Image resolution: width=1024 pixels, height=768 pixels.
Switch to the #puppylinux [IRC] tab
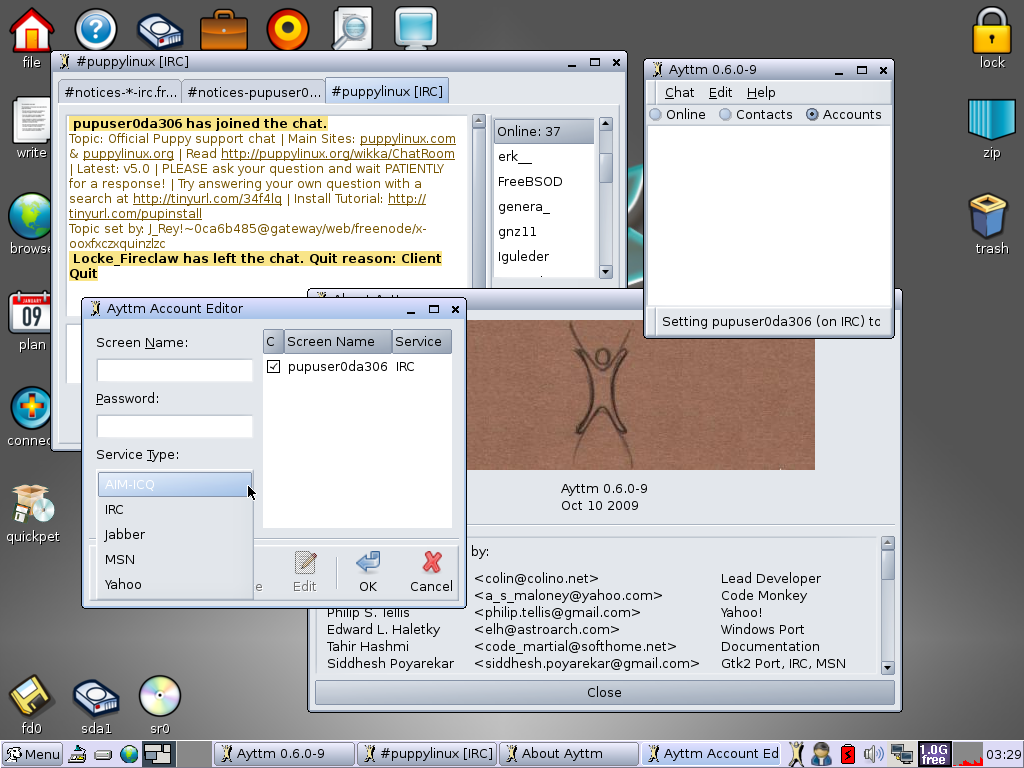[387, 91]
